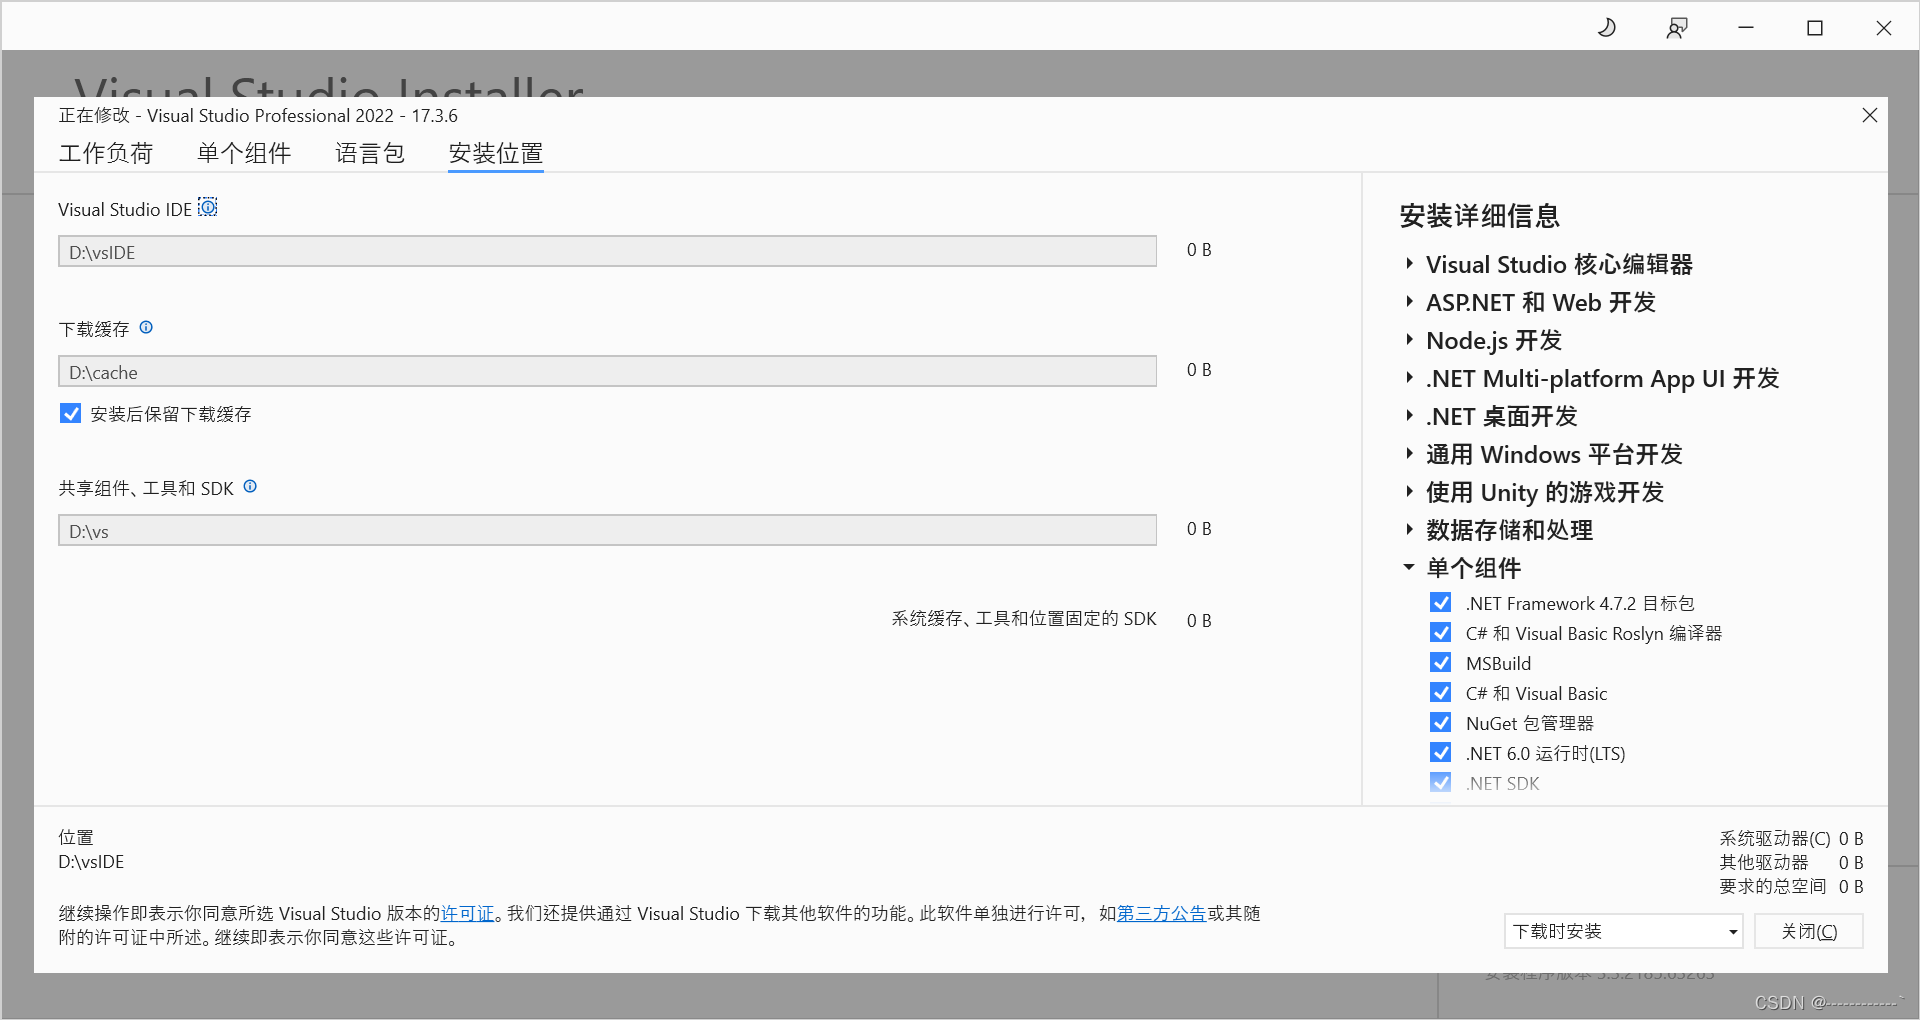This screenshot has width=1920, height=1020.
Task: Open the 第三方公告 link
Action: (1161, 913)
